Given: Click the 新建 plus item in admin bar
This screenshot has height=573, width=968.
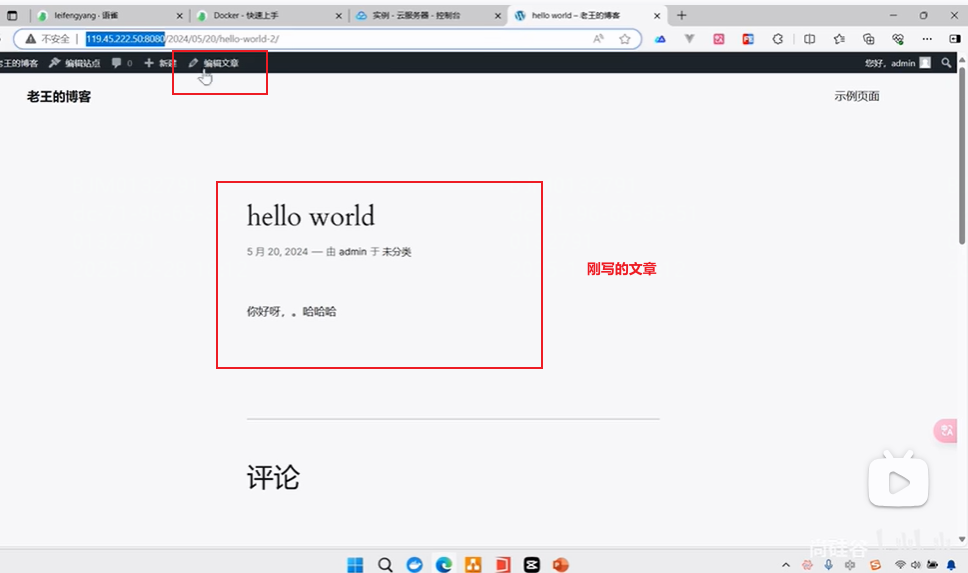Looking at the screenshot, I should point(161,63).
